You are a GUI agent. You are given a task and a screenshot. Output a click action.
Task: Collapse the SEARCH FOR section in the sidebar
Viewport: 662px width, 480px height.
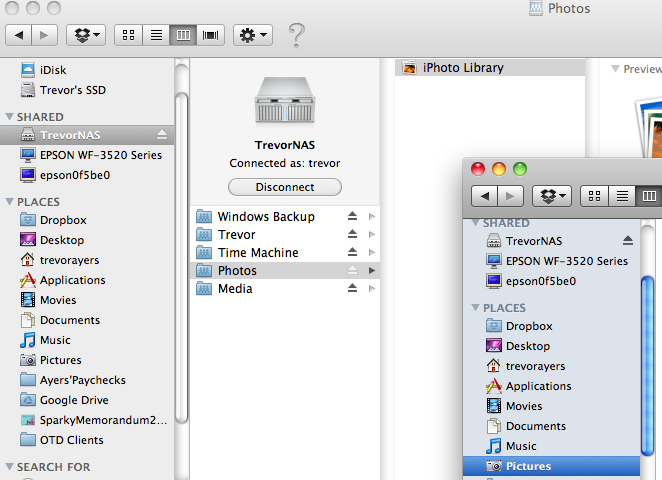(9, 467)
